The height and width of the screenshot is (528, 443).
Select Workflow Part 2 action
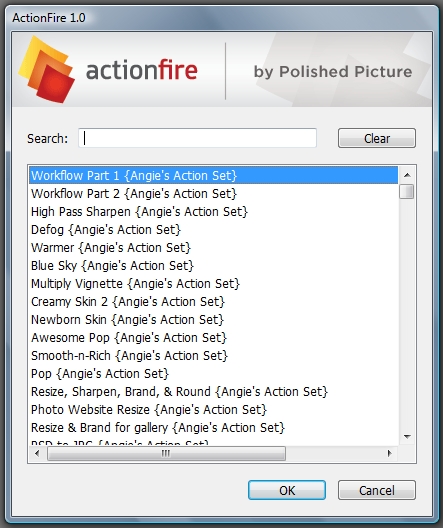[x=213, y=194]
